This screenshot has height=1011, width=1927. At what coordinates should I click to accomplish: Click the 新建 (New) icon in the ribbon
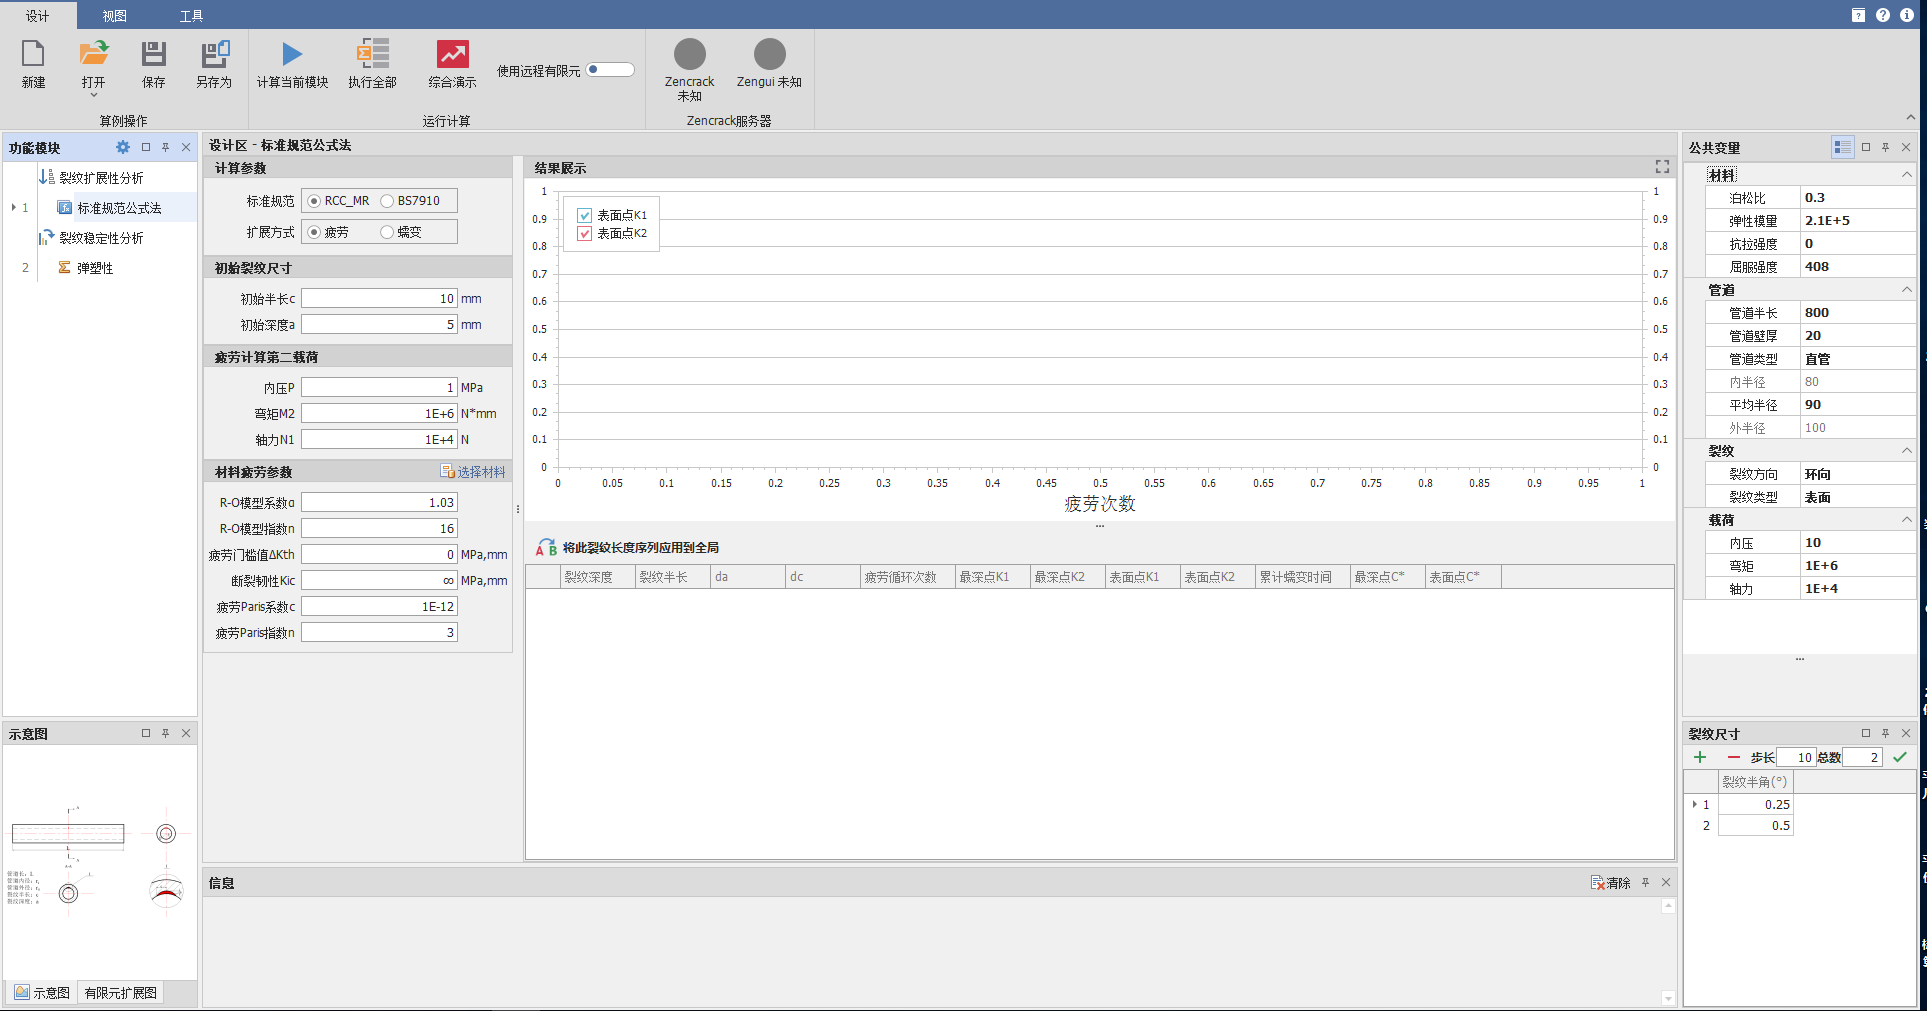(x=33, y=54)
